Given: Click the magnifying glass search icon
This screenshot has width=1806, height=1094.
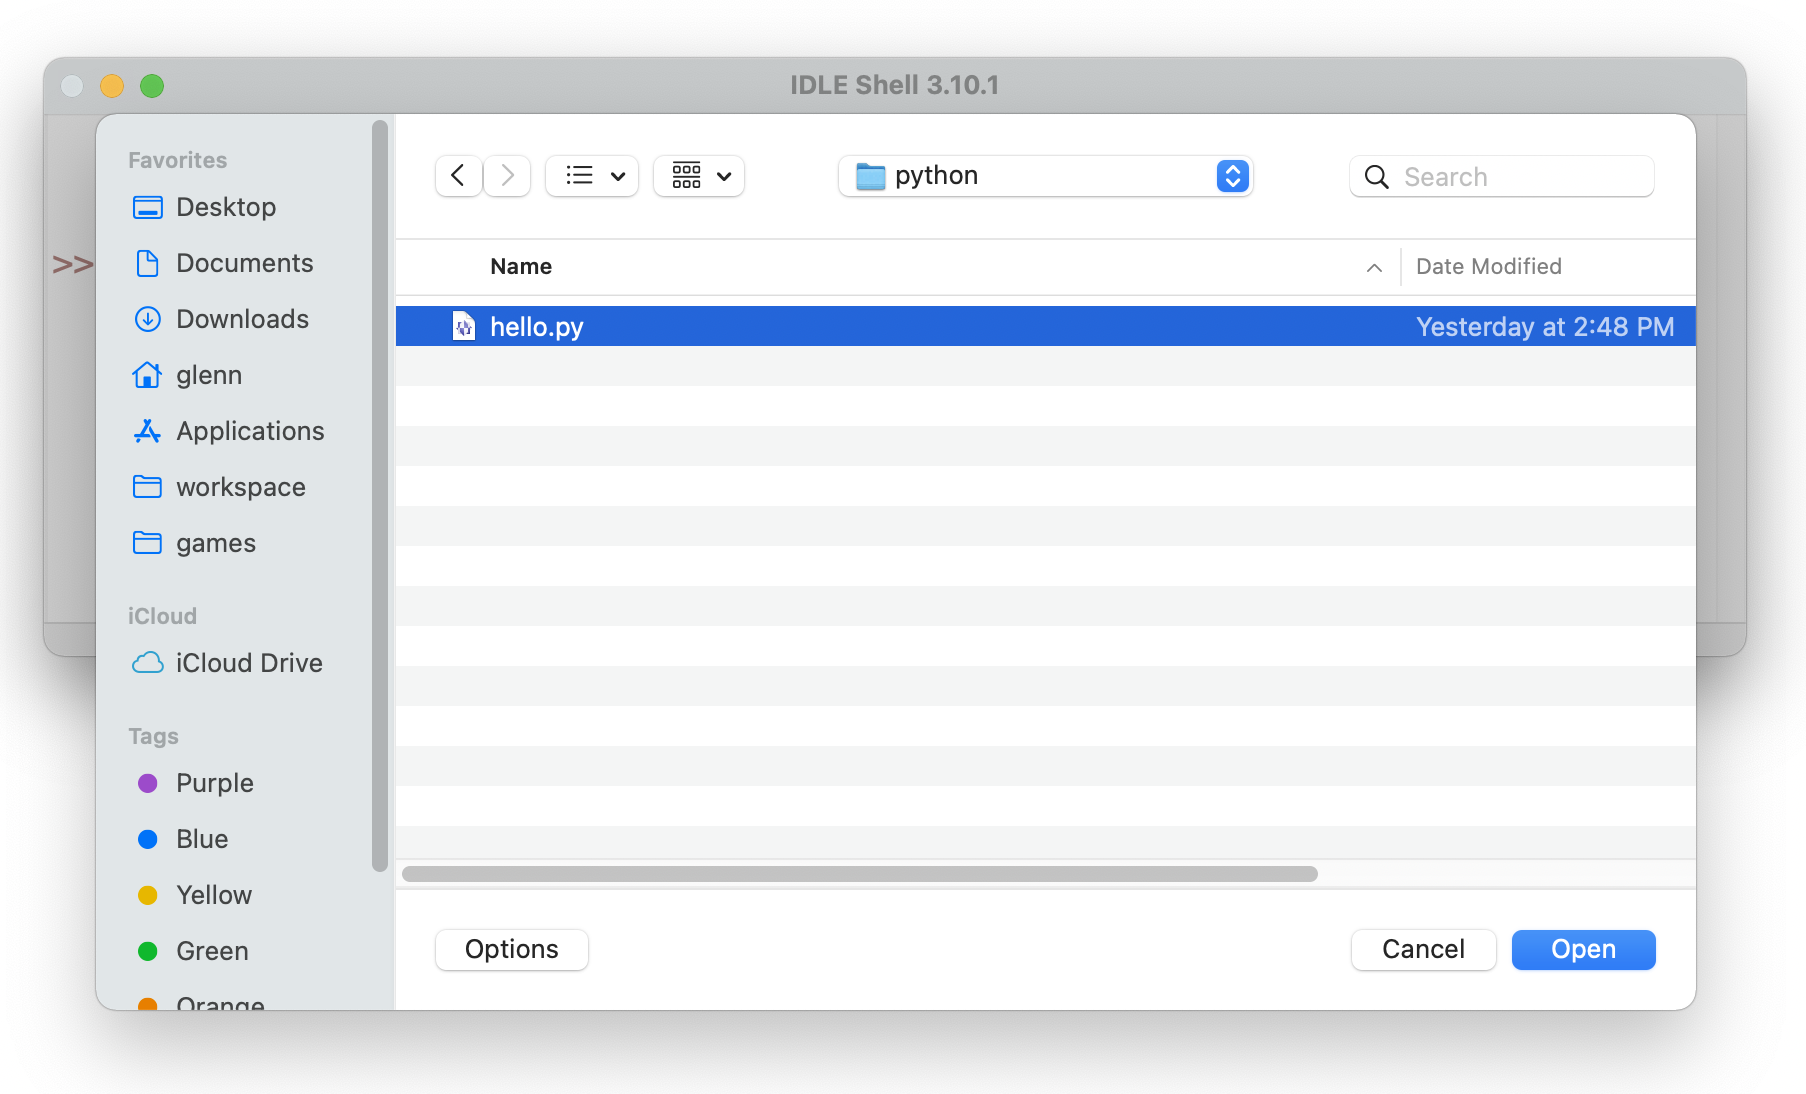Looking at the screenshot, I should 1376,177.
